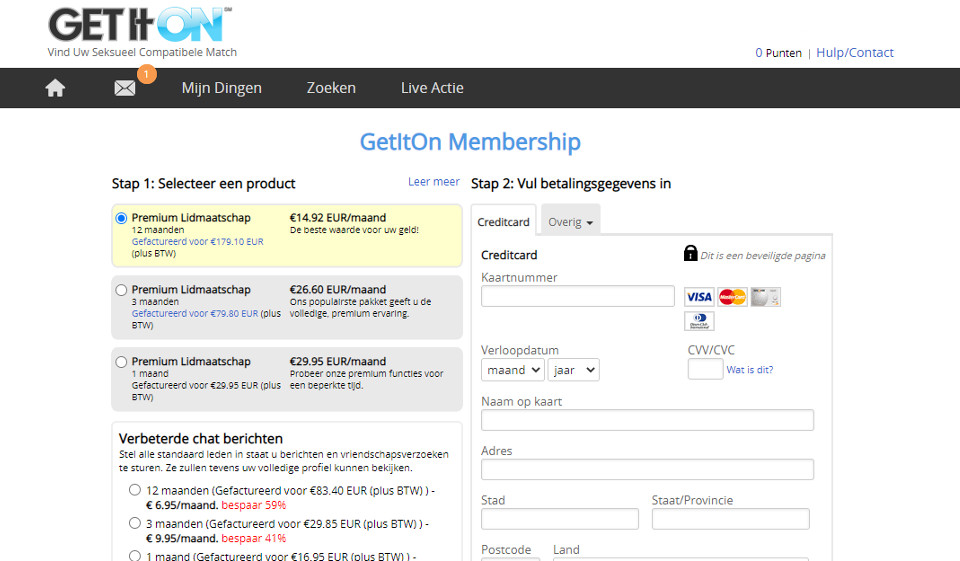Screen dimensions: 960x561
Task: Open the jaar expiry dropdown
Action: (x=573, y=370)
